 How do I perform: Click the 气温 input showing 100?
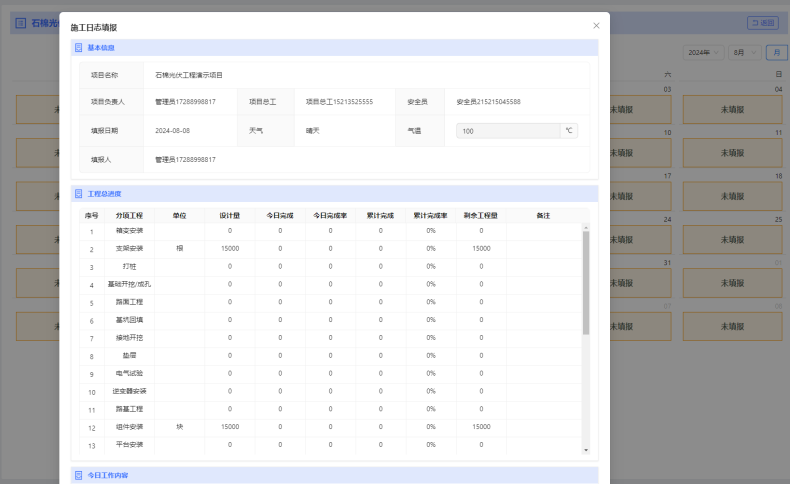click(x=508, y=131)
